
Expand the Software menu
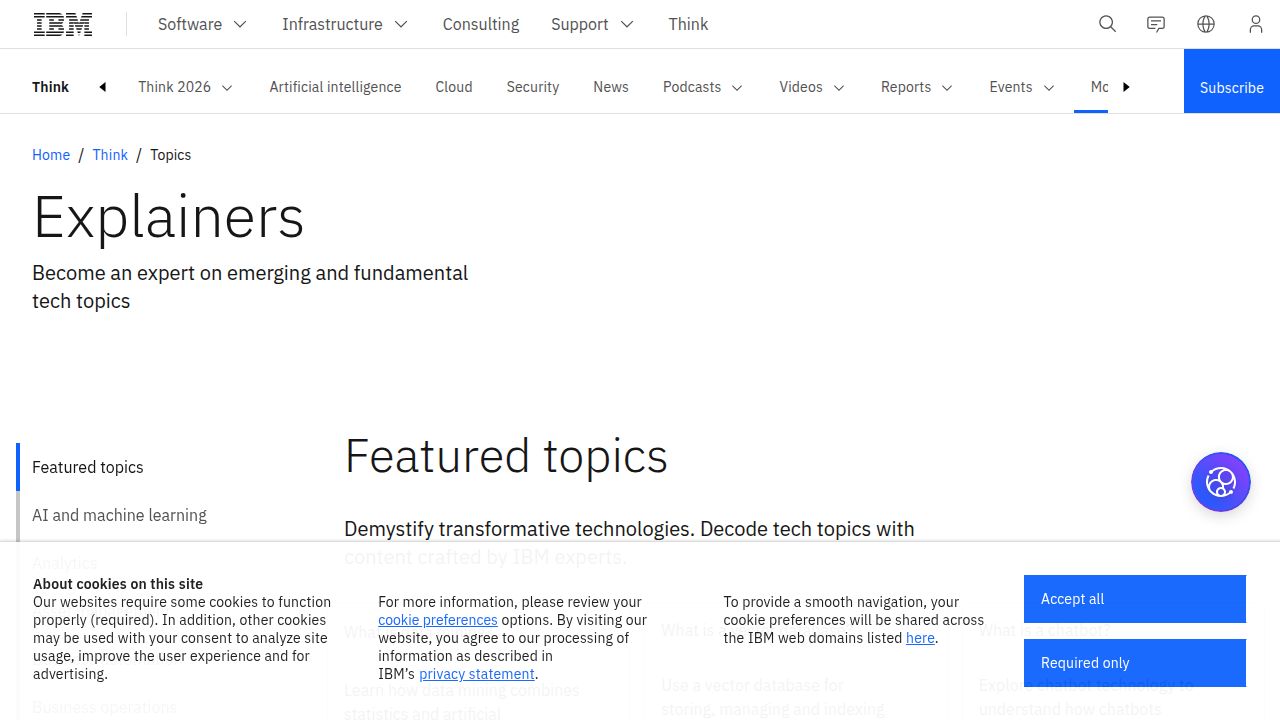click(202, 24)
